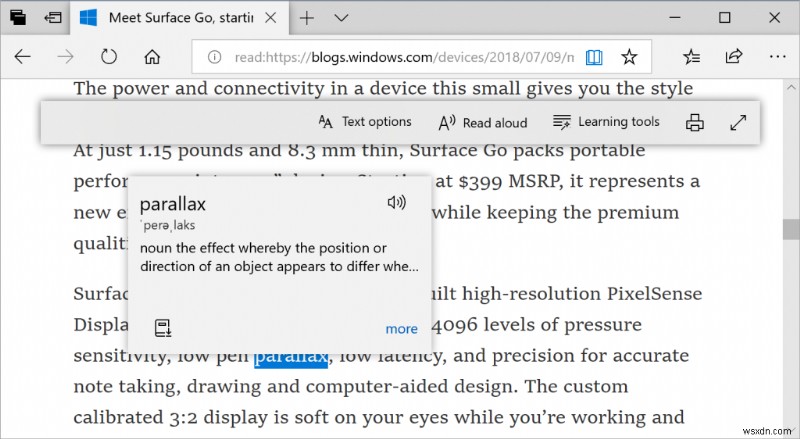Viewport: 800px width, 439px height.
Task: Click the definition text beginning 'noun the effect'
Action: coord(279,257)
